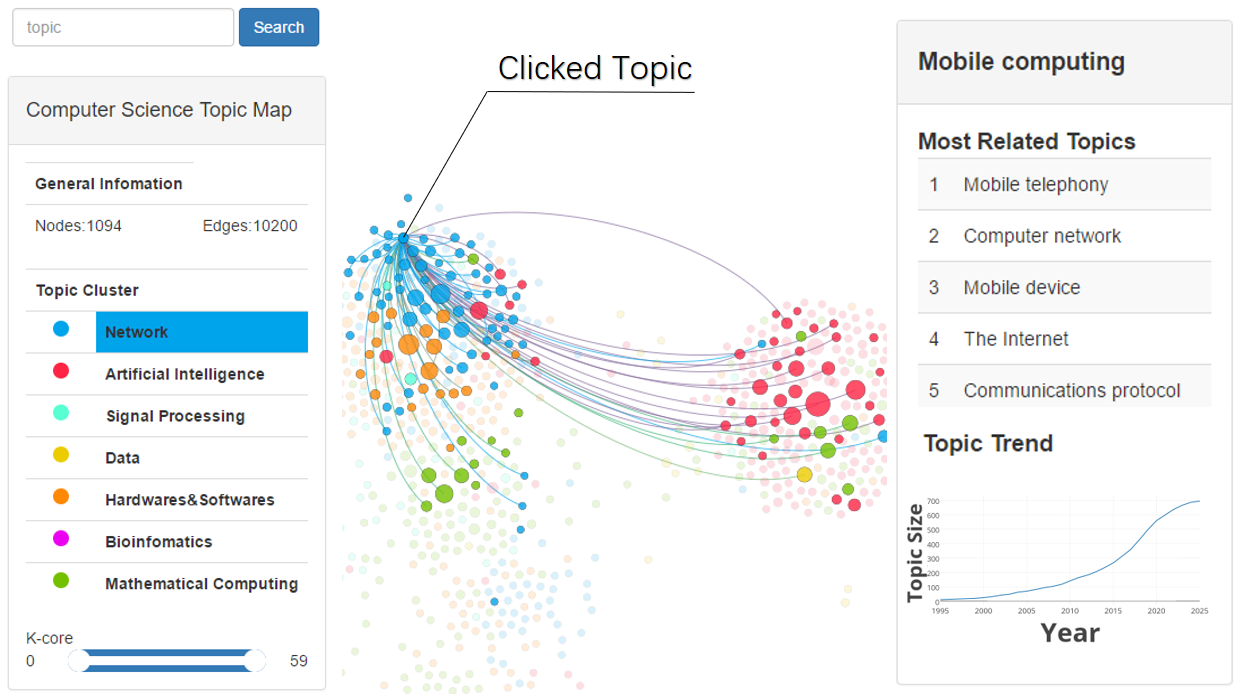This screenshot has width=1238, height=694.
Task: Select the Mathematical Computing cluster
Action: tap(201, 584)
